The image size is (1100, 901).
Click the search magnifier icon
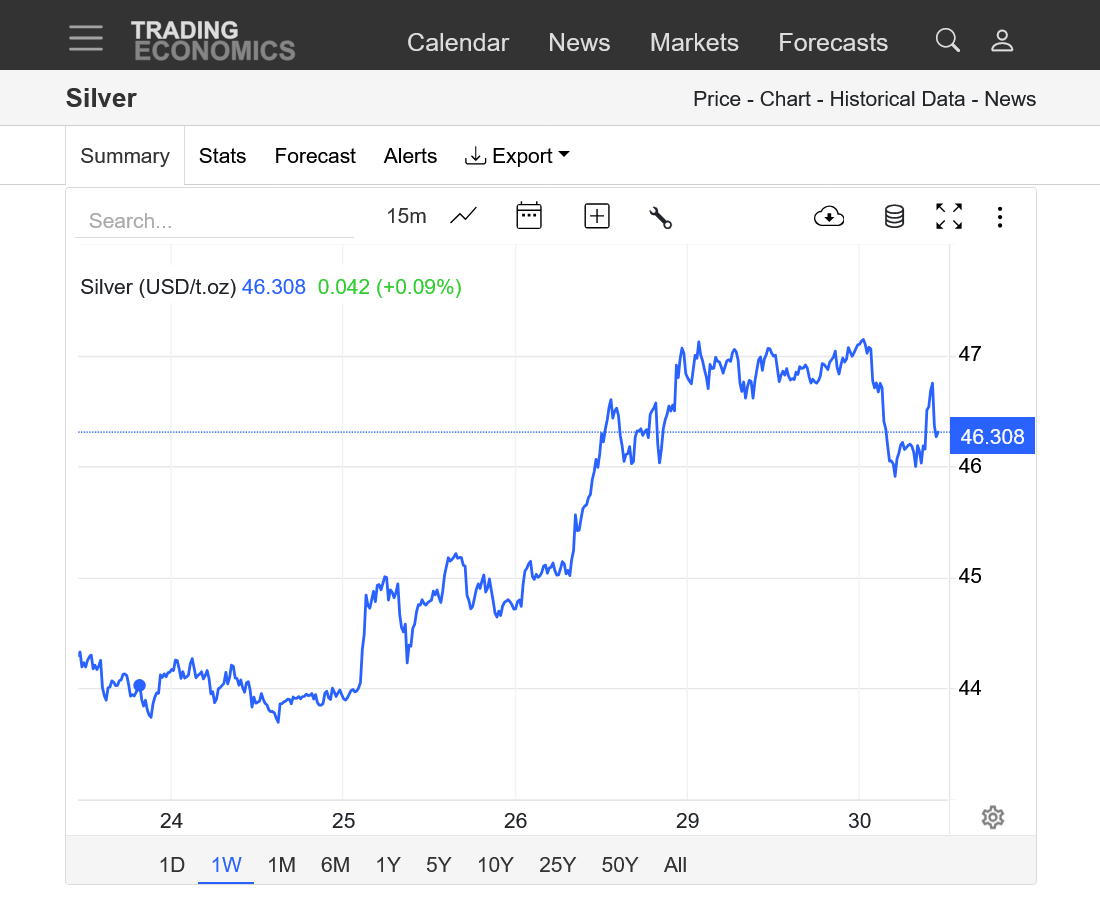(947, 41)
